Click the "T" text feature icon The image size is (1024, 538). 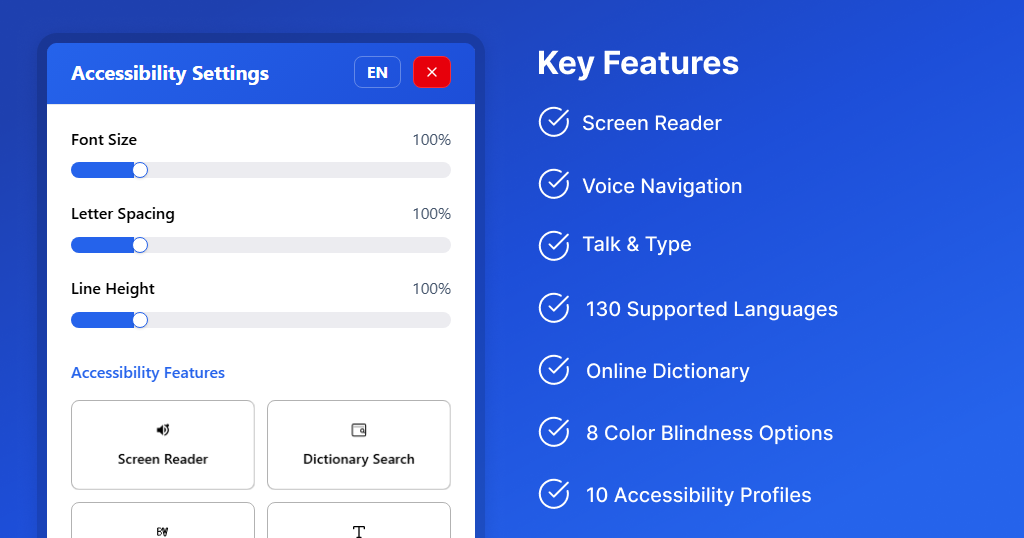pos(359,531)
